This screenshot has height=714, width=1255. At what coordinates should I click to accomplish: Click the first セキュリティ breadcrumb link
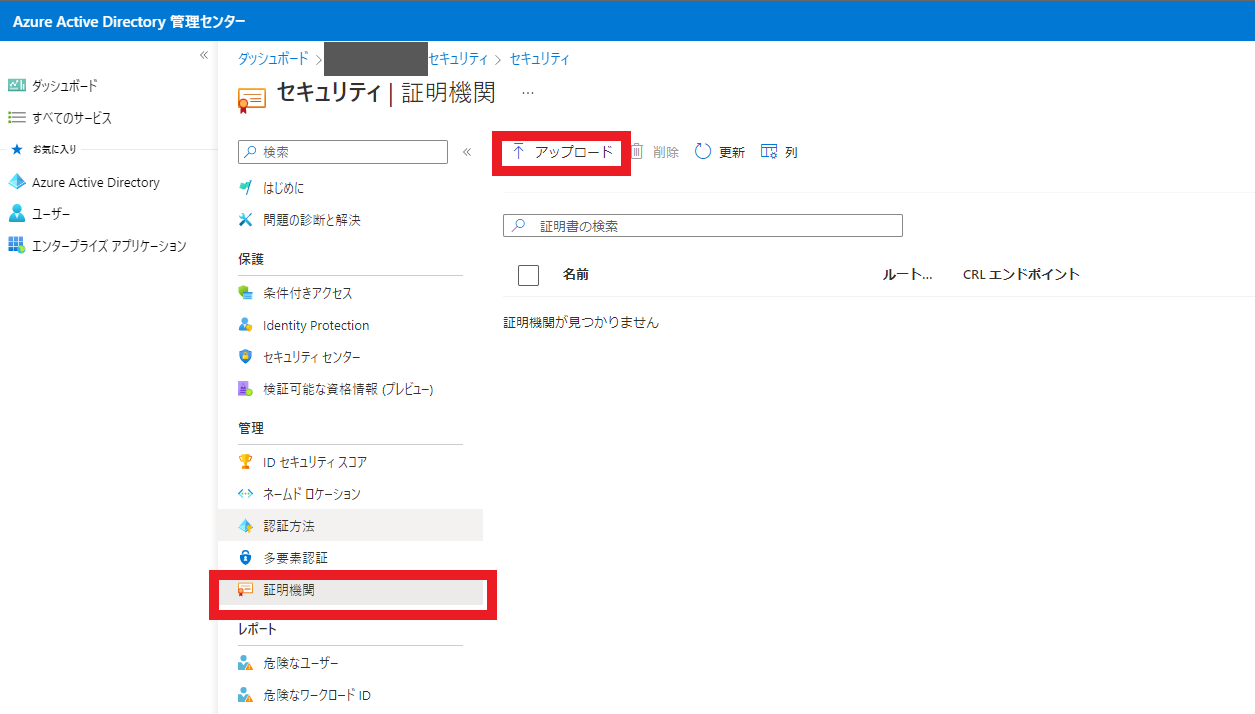tap(459, 59)
